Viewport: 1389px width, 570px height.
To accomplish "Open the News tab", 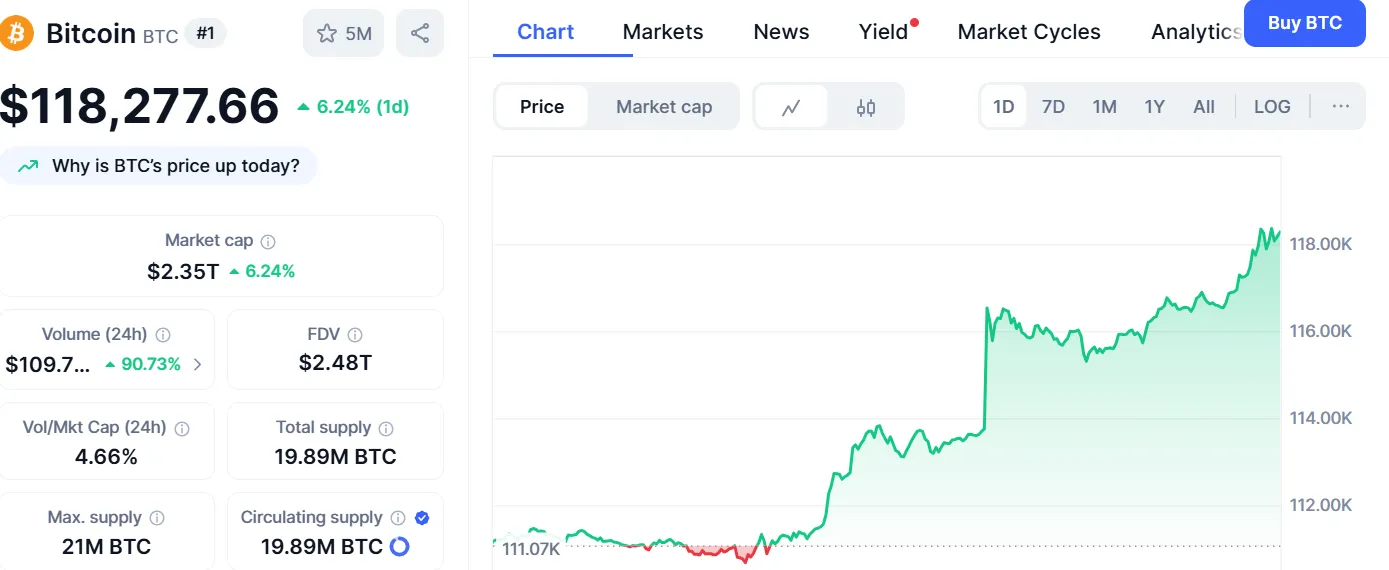I will click(x=781, y=32).
